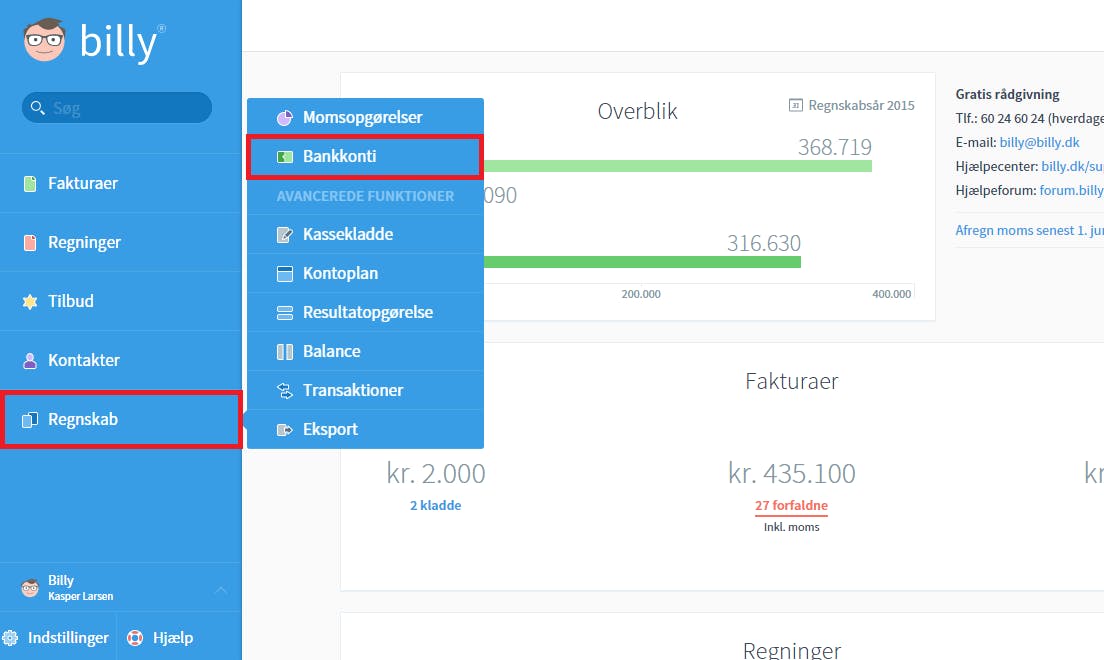Click the Gratis rådgivning heading
Viewport: 1104px width, 660px height.
coord(1007,94)
